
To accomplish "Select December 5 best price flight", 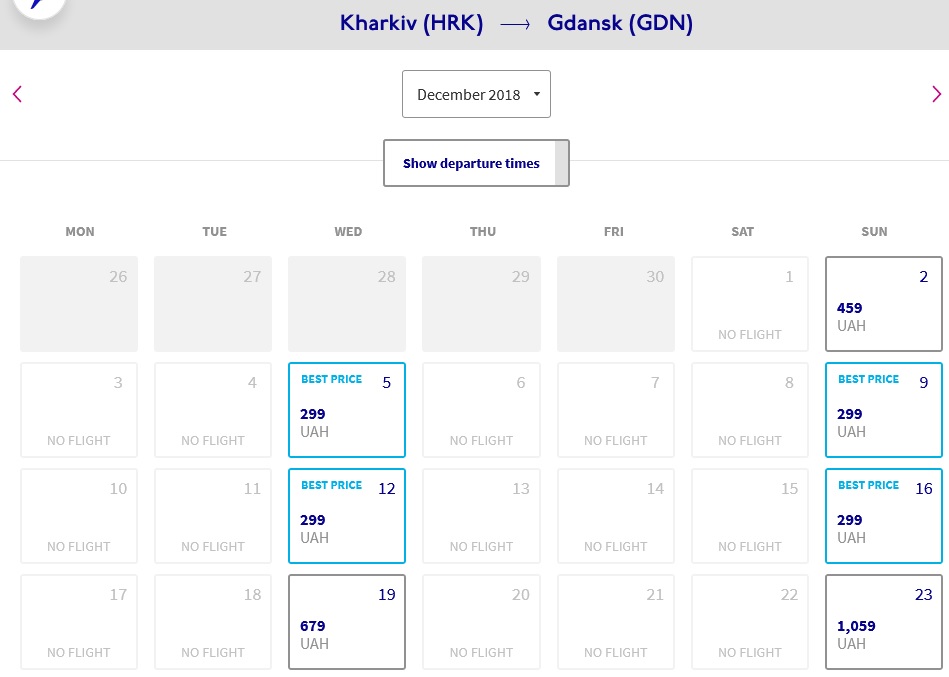I will pos(347,410).
